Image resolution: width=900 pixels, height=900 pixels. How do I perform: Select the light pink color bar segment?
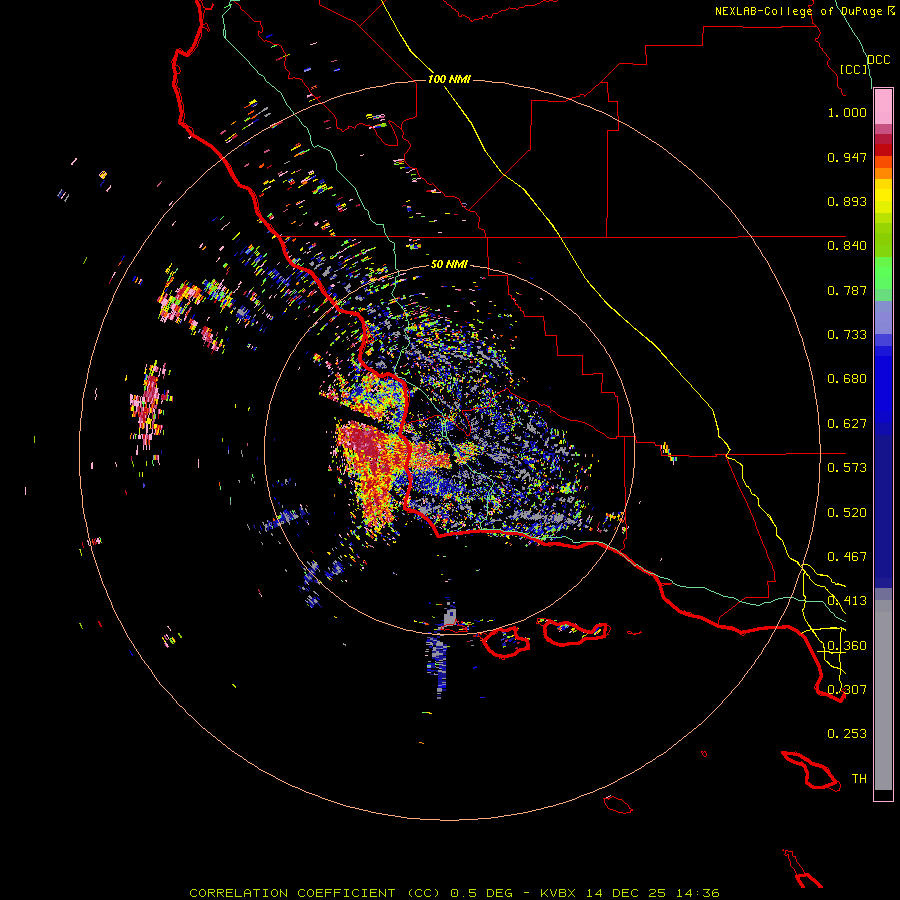click(883, 106)
